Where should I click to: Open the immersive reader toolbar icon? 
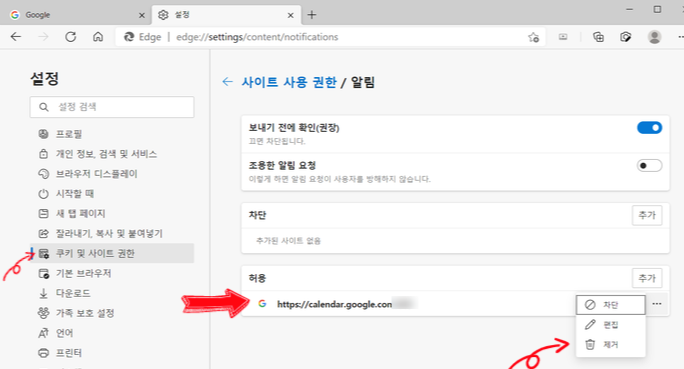click(563, 37)
